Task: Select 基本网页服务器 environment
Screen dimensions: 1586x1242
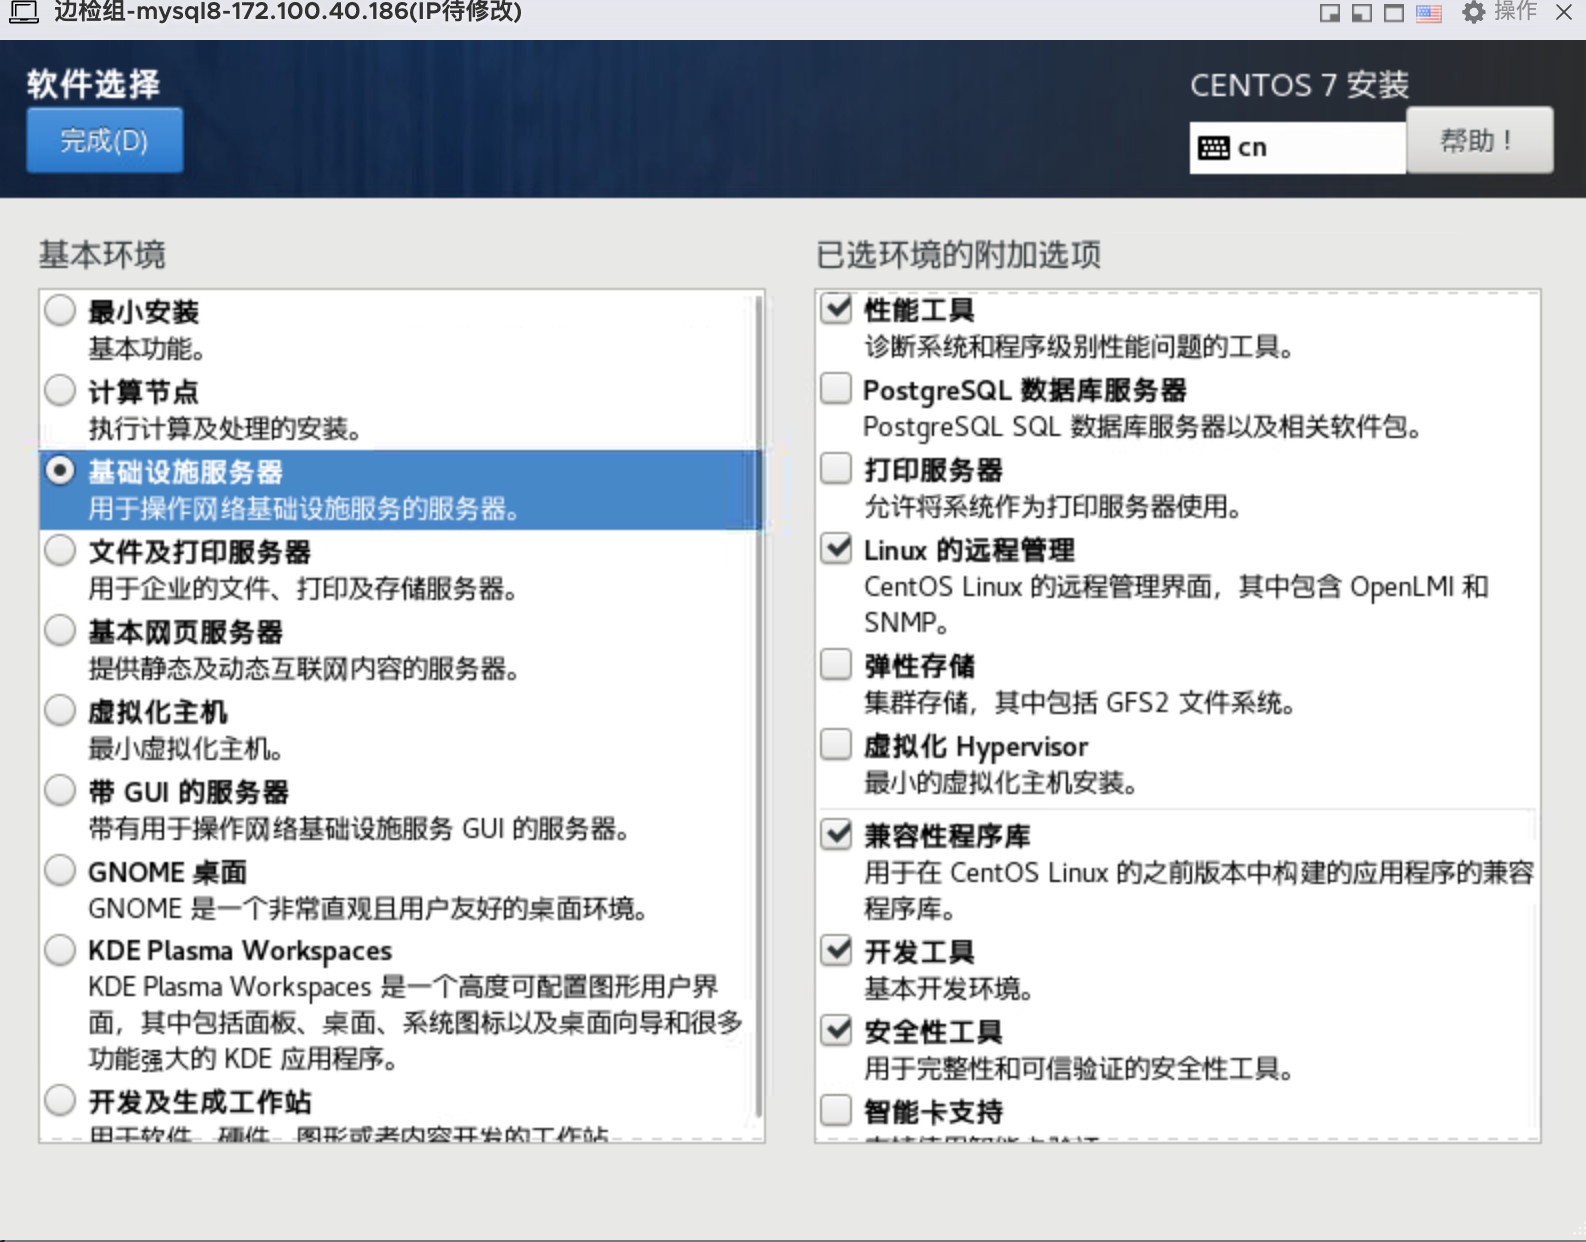Action: pyautogui.click(x=60, y=630)
